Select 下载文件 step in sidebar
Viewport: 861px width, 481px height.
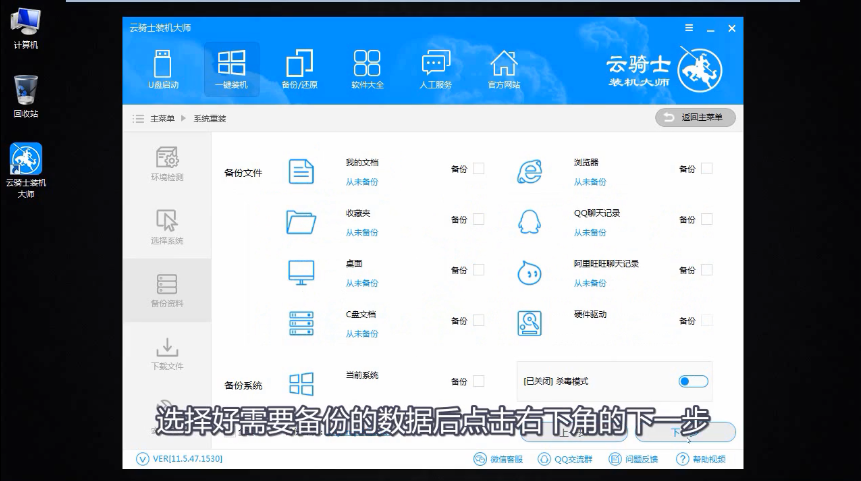[x=167, y=354]
